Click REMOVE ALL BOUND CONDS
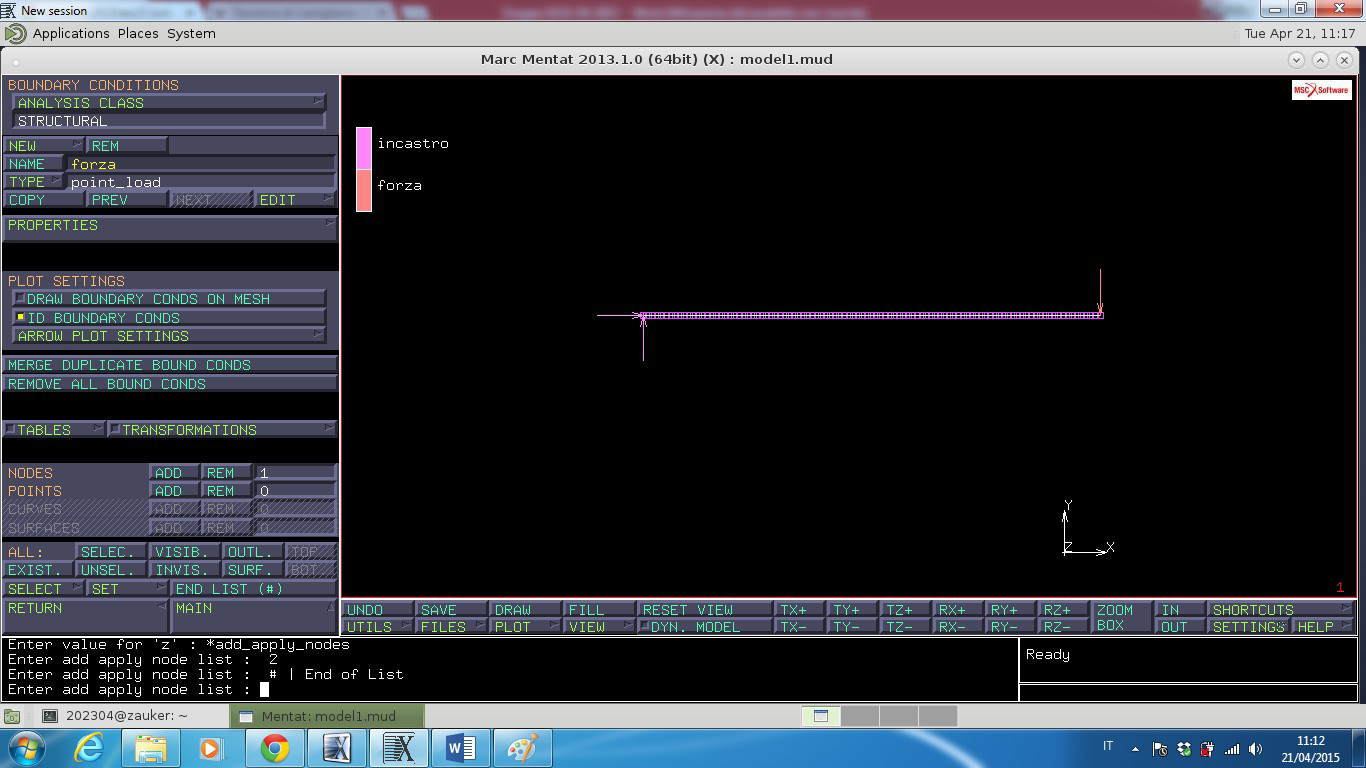The image size is (1366, 768). click(170, 384)
